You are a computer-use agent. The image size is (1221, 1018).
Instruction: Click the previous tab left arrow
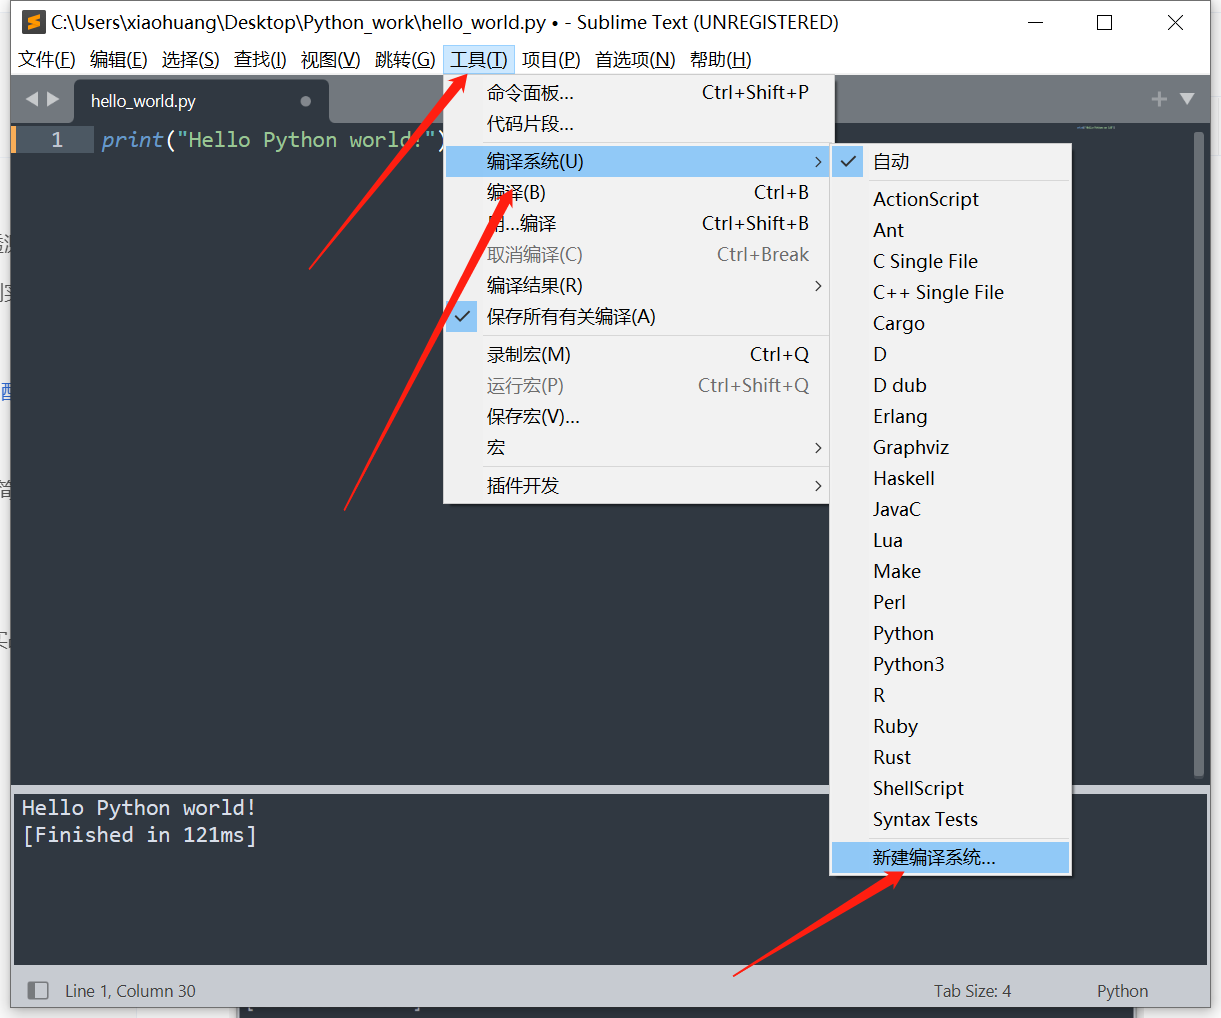click(32, 99)
